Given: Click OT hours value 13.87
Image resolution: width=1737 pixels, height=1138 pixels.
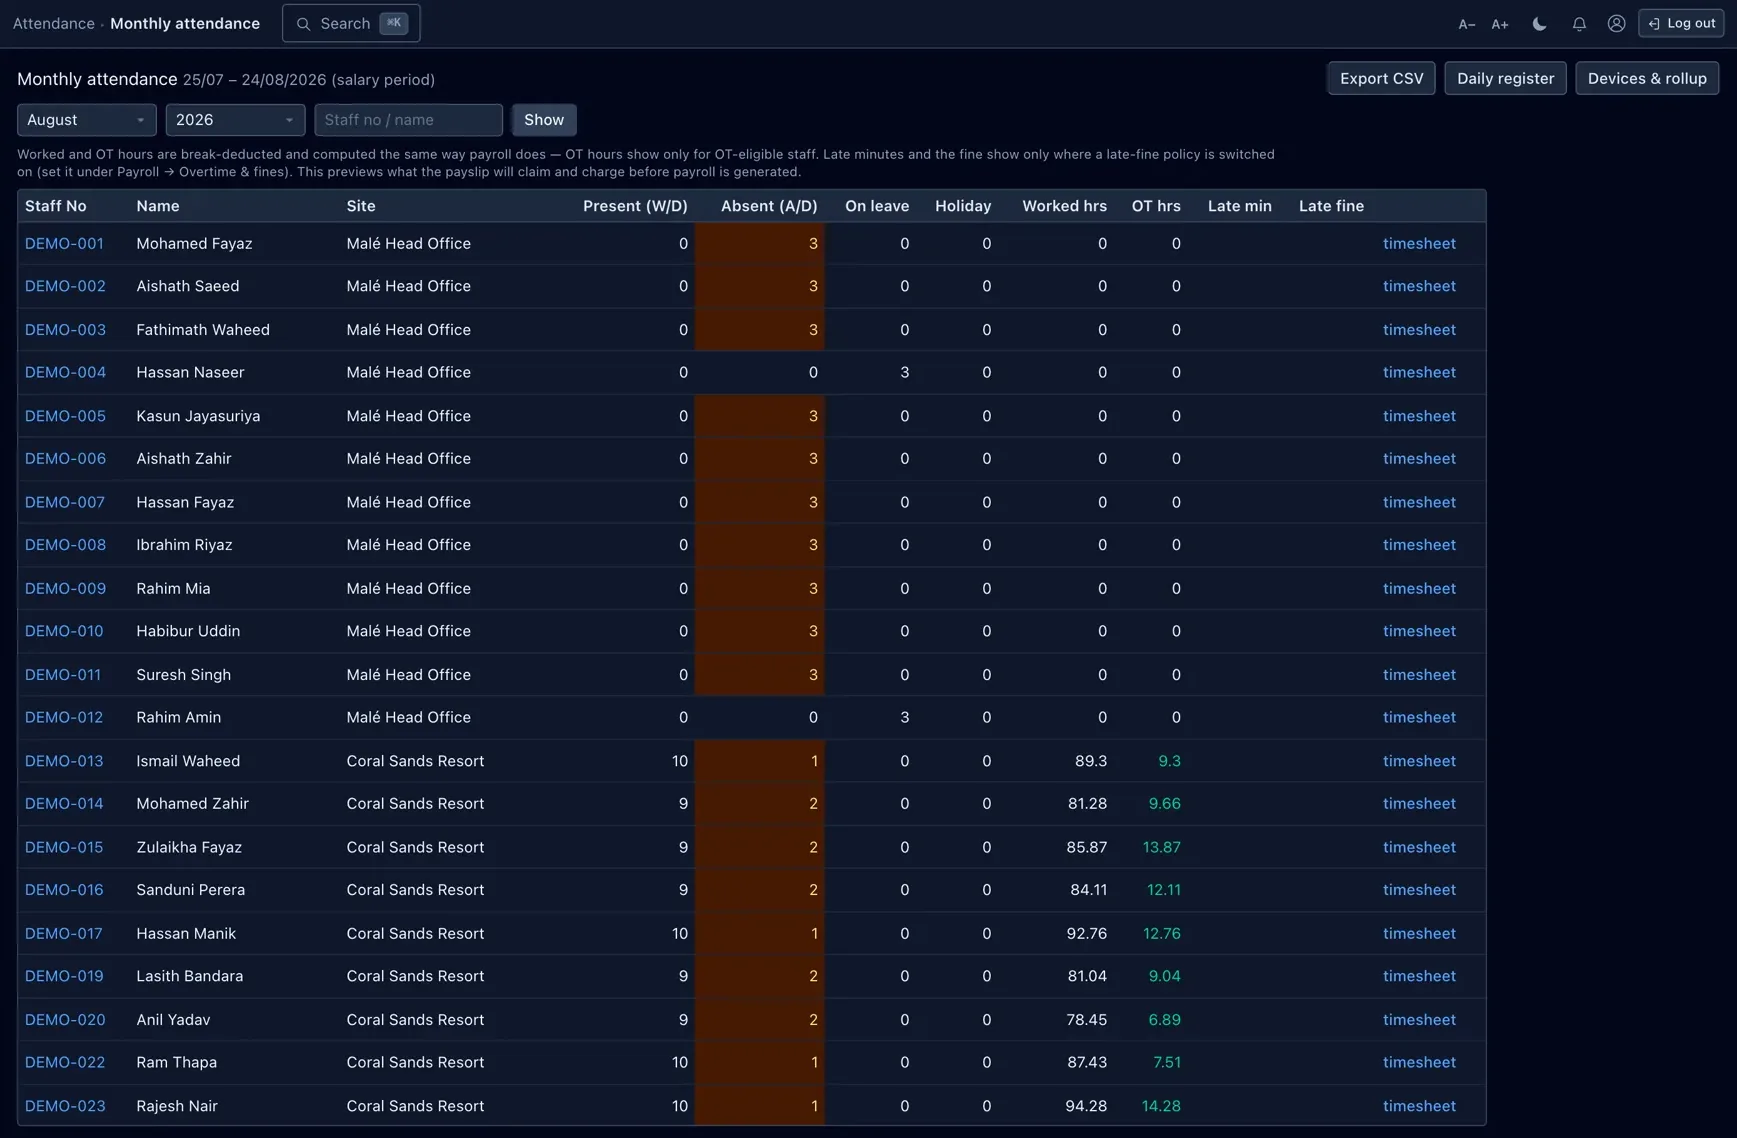Looking at the screenshot, I should (1162, 847).
